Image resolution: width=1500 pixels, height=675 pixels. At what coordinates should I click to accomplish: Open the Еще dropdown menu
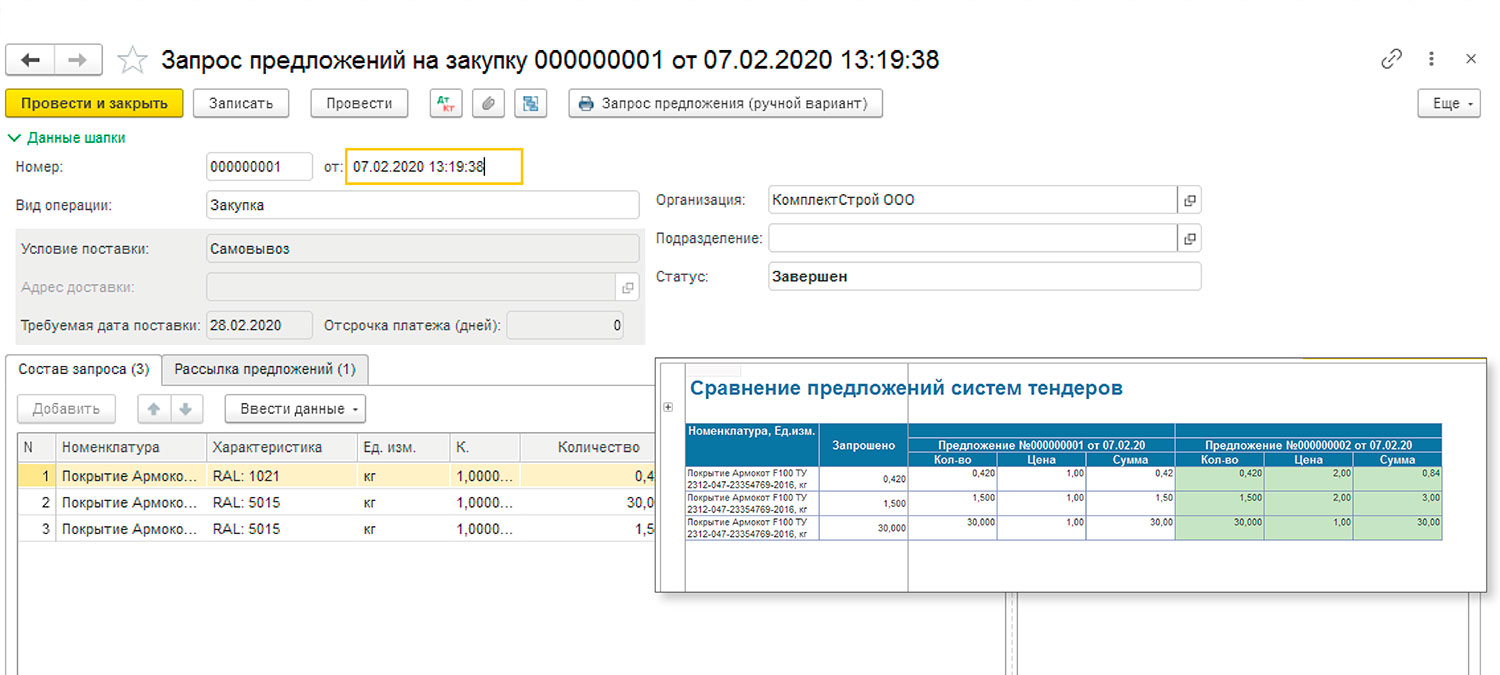point(1448,103)
